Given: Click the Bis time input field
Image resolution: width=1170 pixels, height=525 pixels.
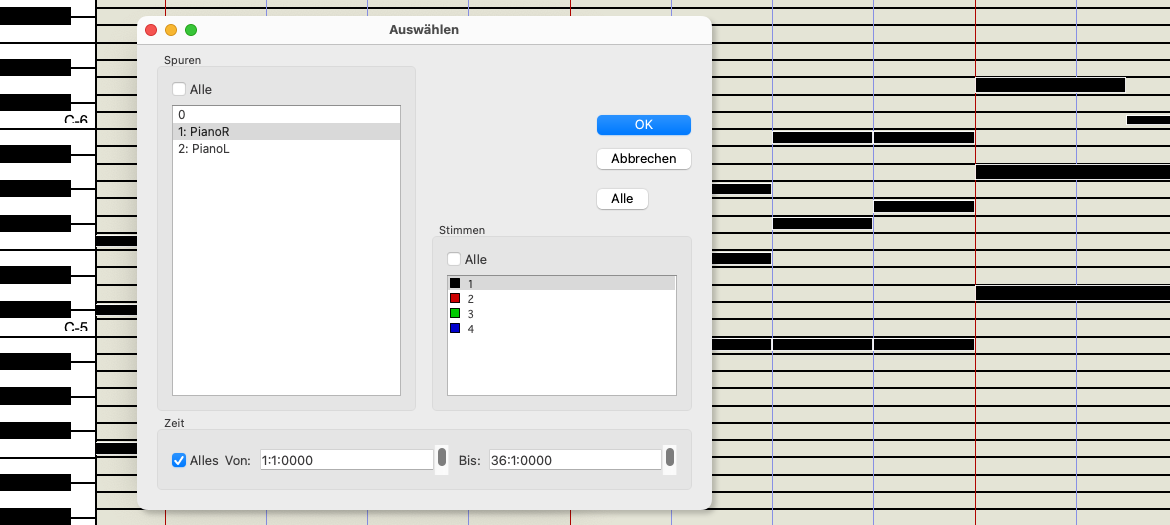Looking at the screenshot, I should (574, 460).
